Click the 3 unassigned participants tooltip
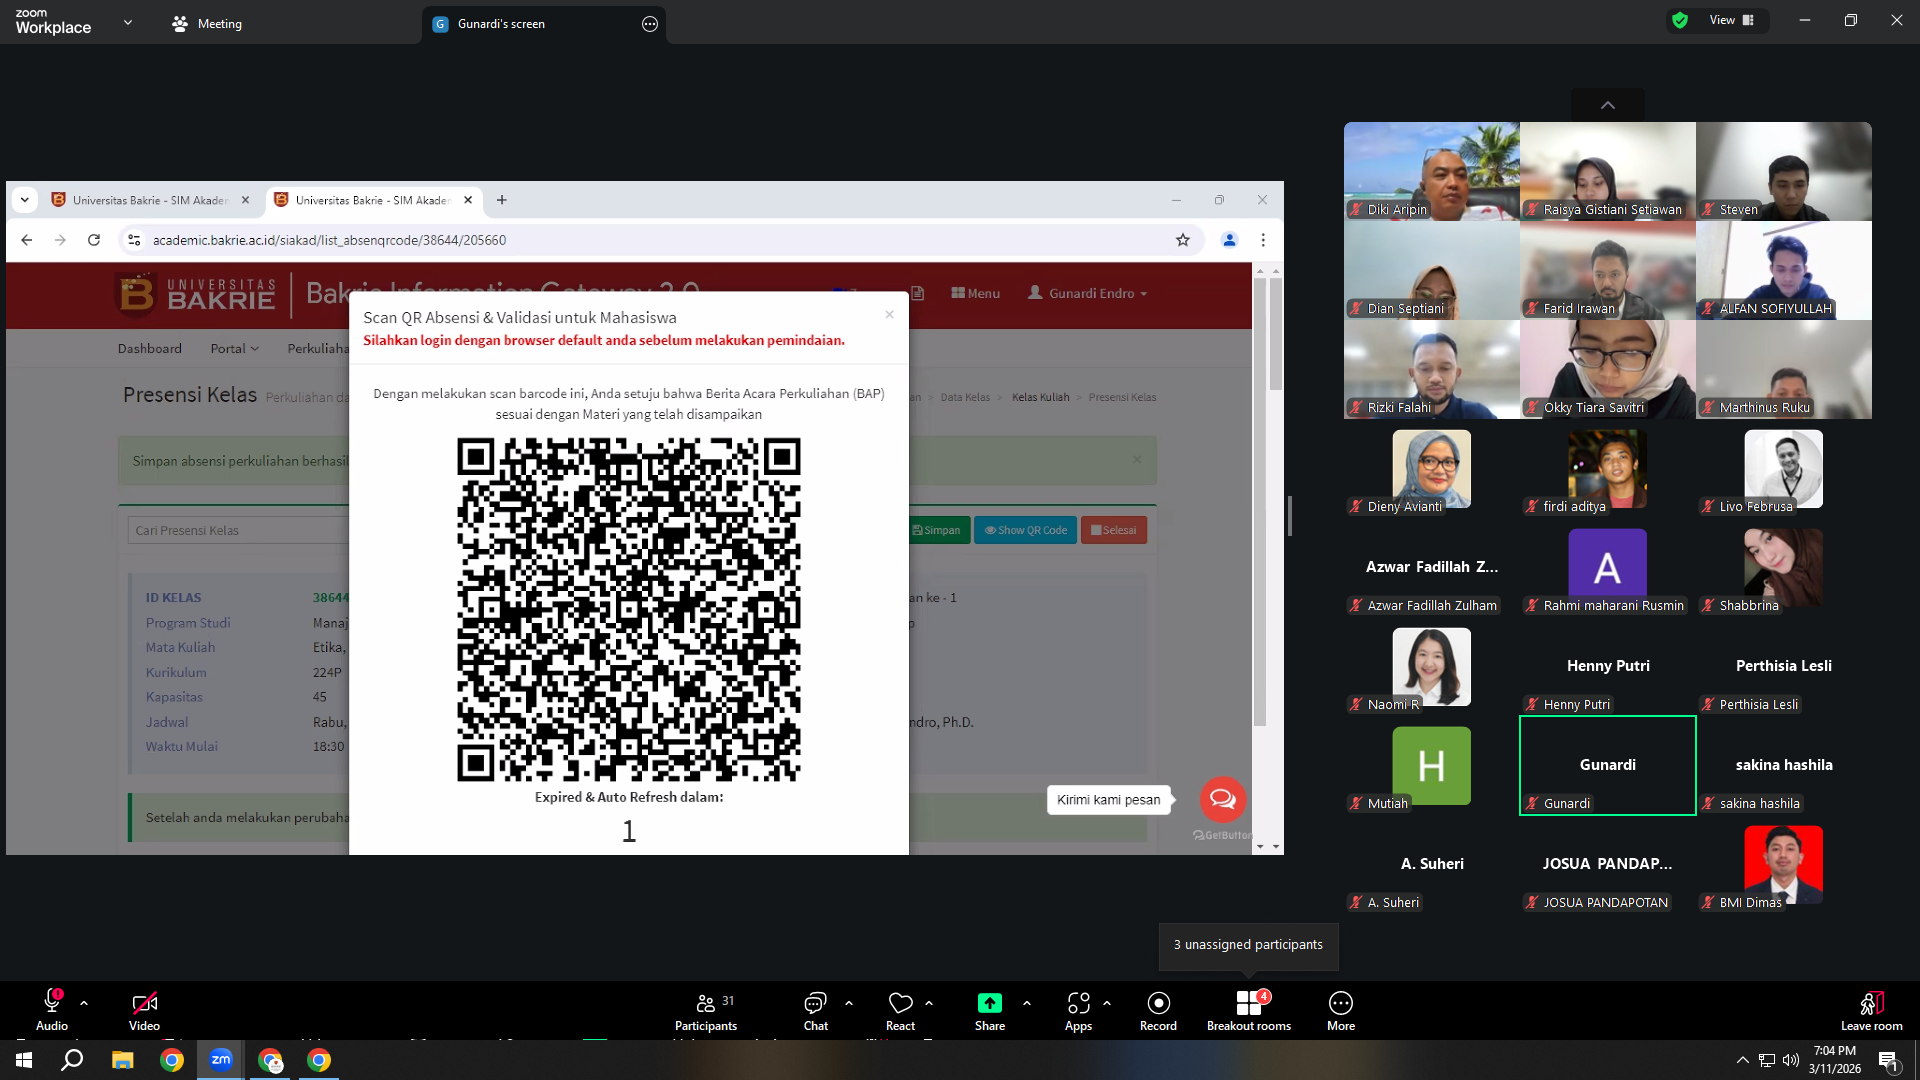1920x1080 pixels. pyautogui.click(x=1248, y=945)
